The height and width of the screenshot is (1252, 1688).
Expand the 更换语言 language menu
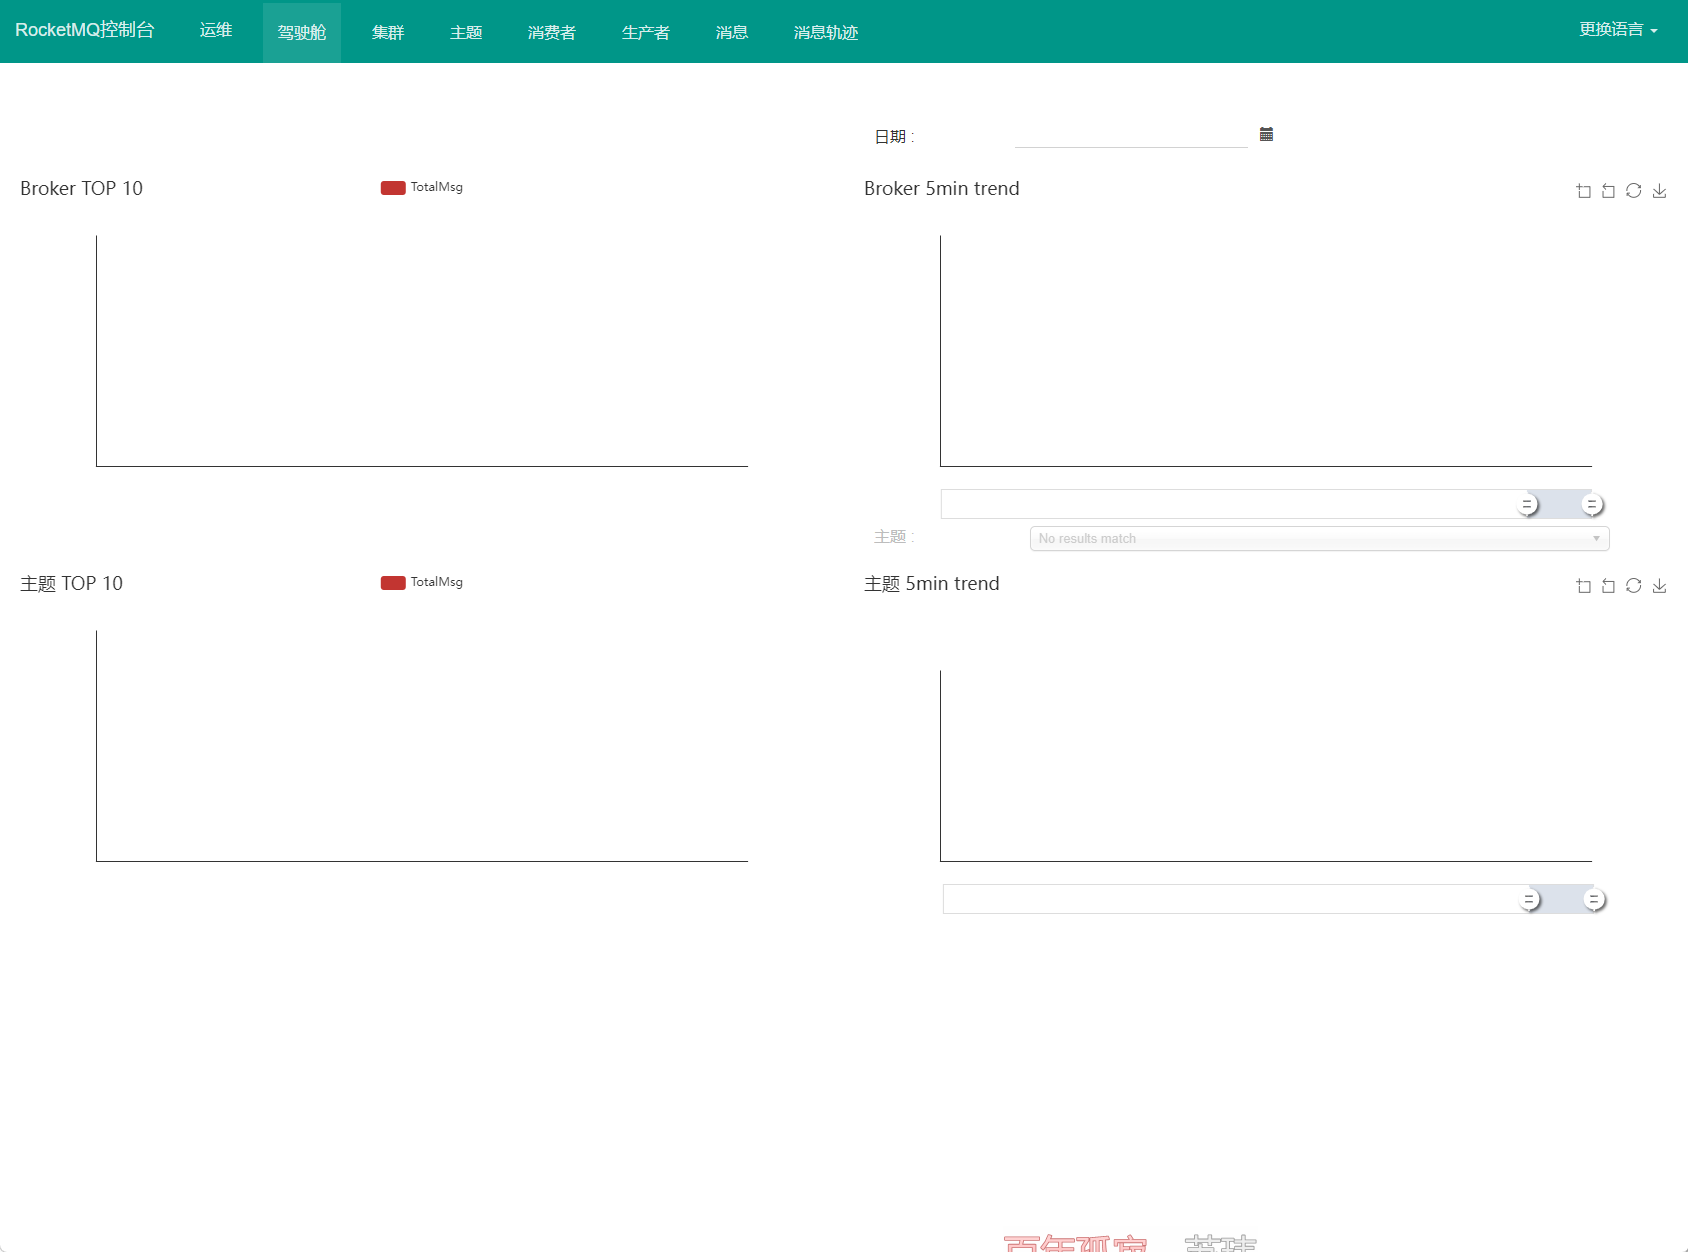pos(1618,30)
